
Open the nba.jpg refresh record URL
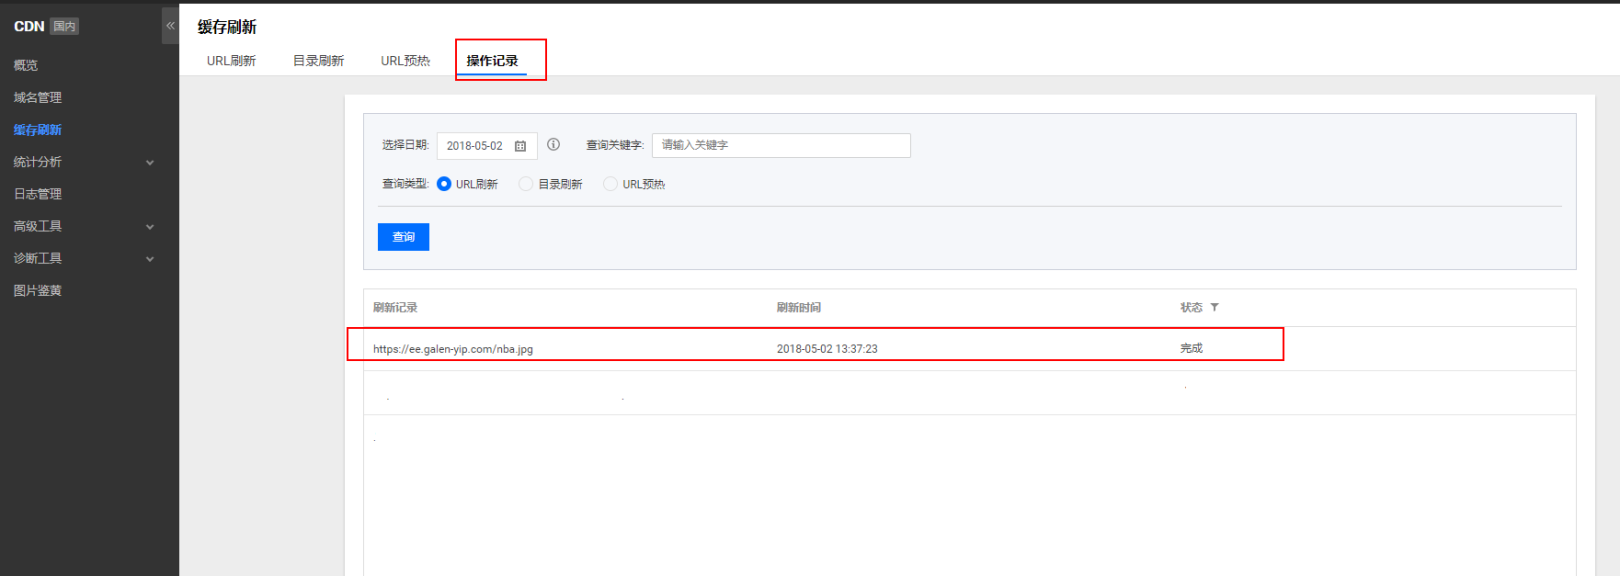click(x=453, y=349)
